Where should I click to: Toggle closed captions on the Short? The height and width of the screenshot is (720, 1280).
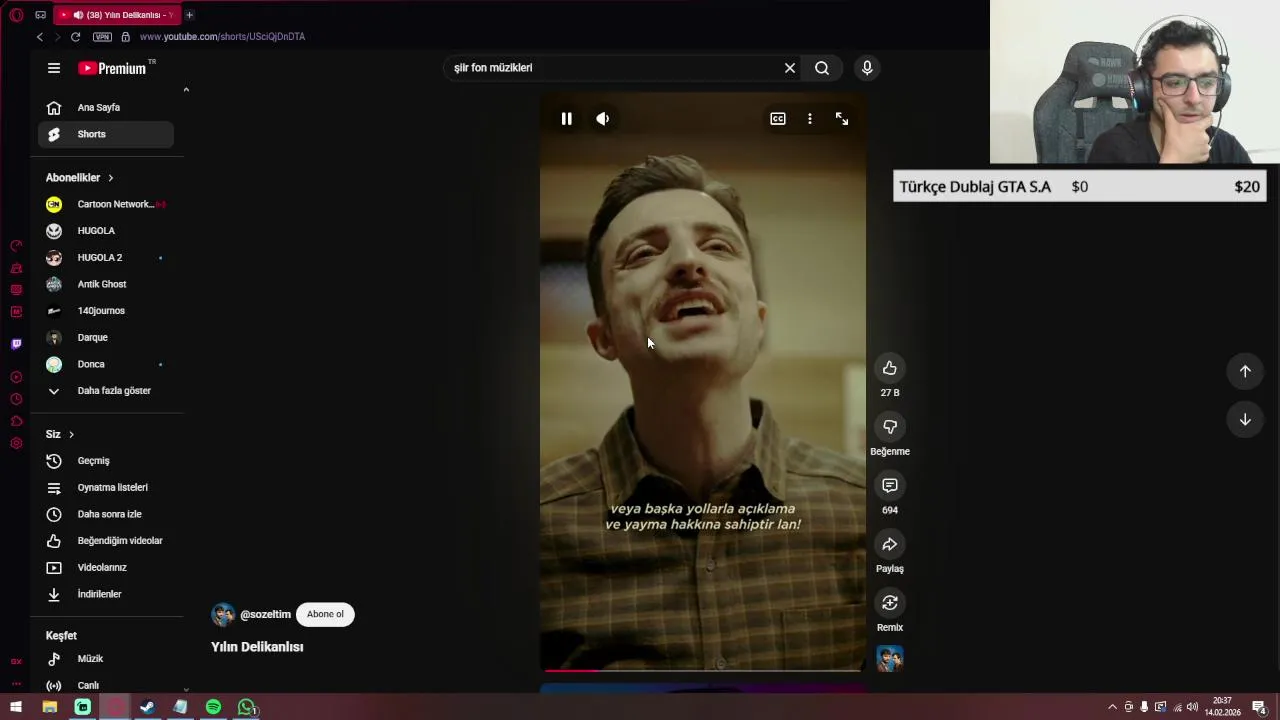(x=778, y=118)
